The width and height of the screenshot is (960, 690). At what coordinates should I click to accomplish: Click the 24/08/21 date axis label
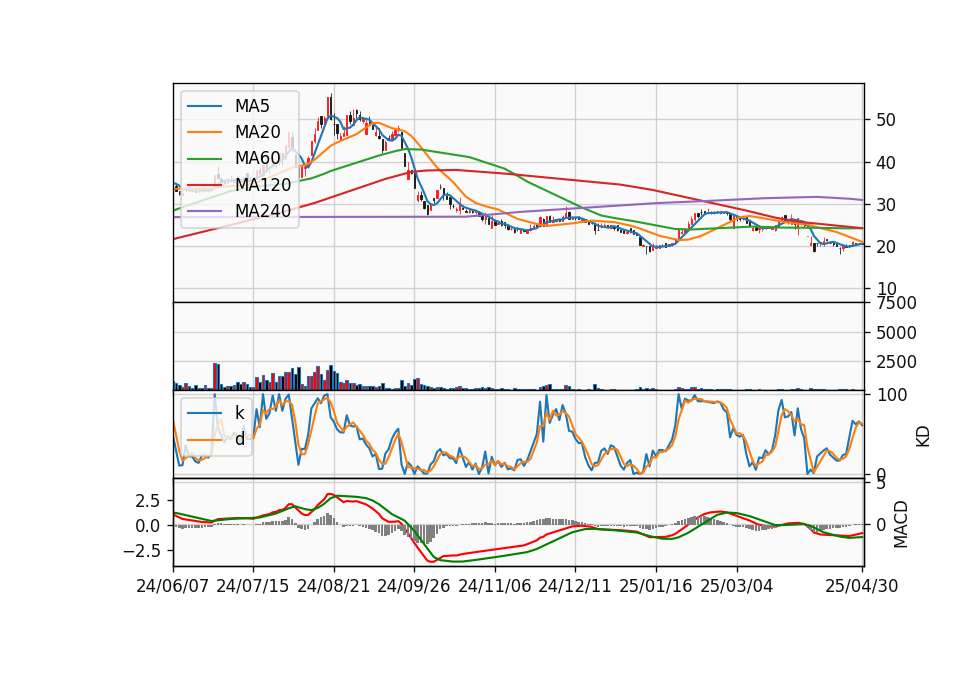click(x=334, y=586)
